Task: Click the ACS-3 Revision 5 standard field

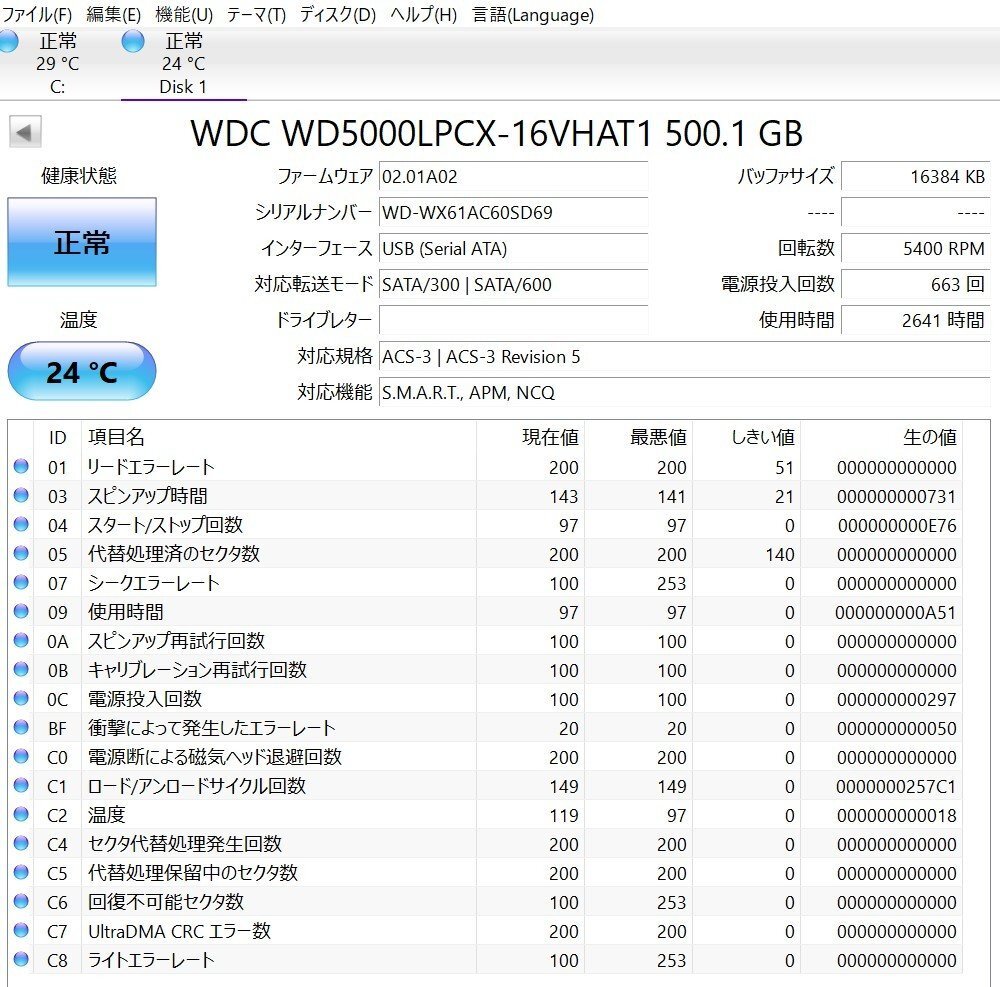Action: tap(684, 356)
